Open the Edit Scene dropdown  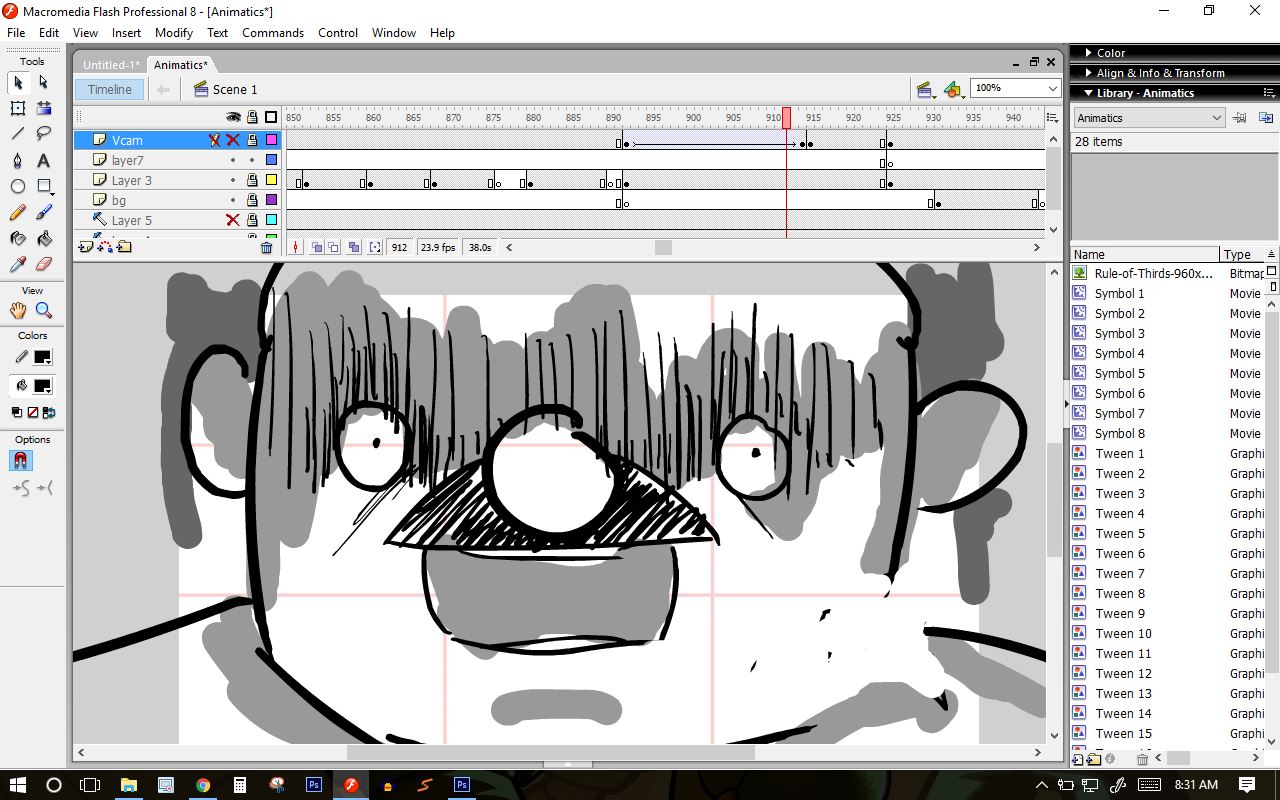coord(925,89)
